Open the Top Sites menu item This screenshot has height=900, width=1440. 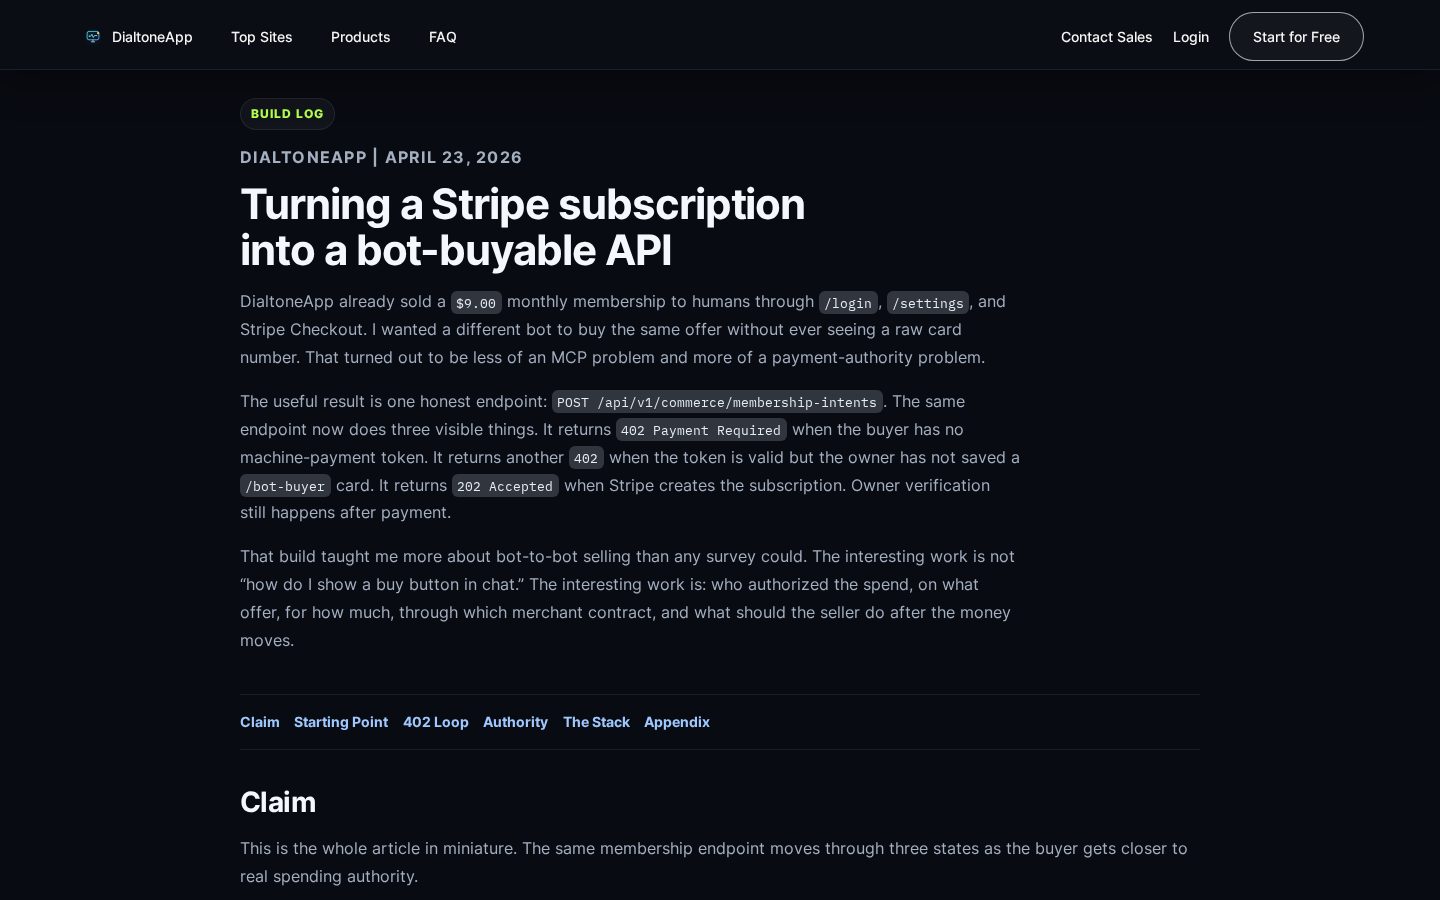tap(262, 37)
